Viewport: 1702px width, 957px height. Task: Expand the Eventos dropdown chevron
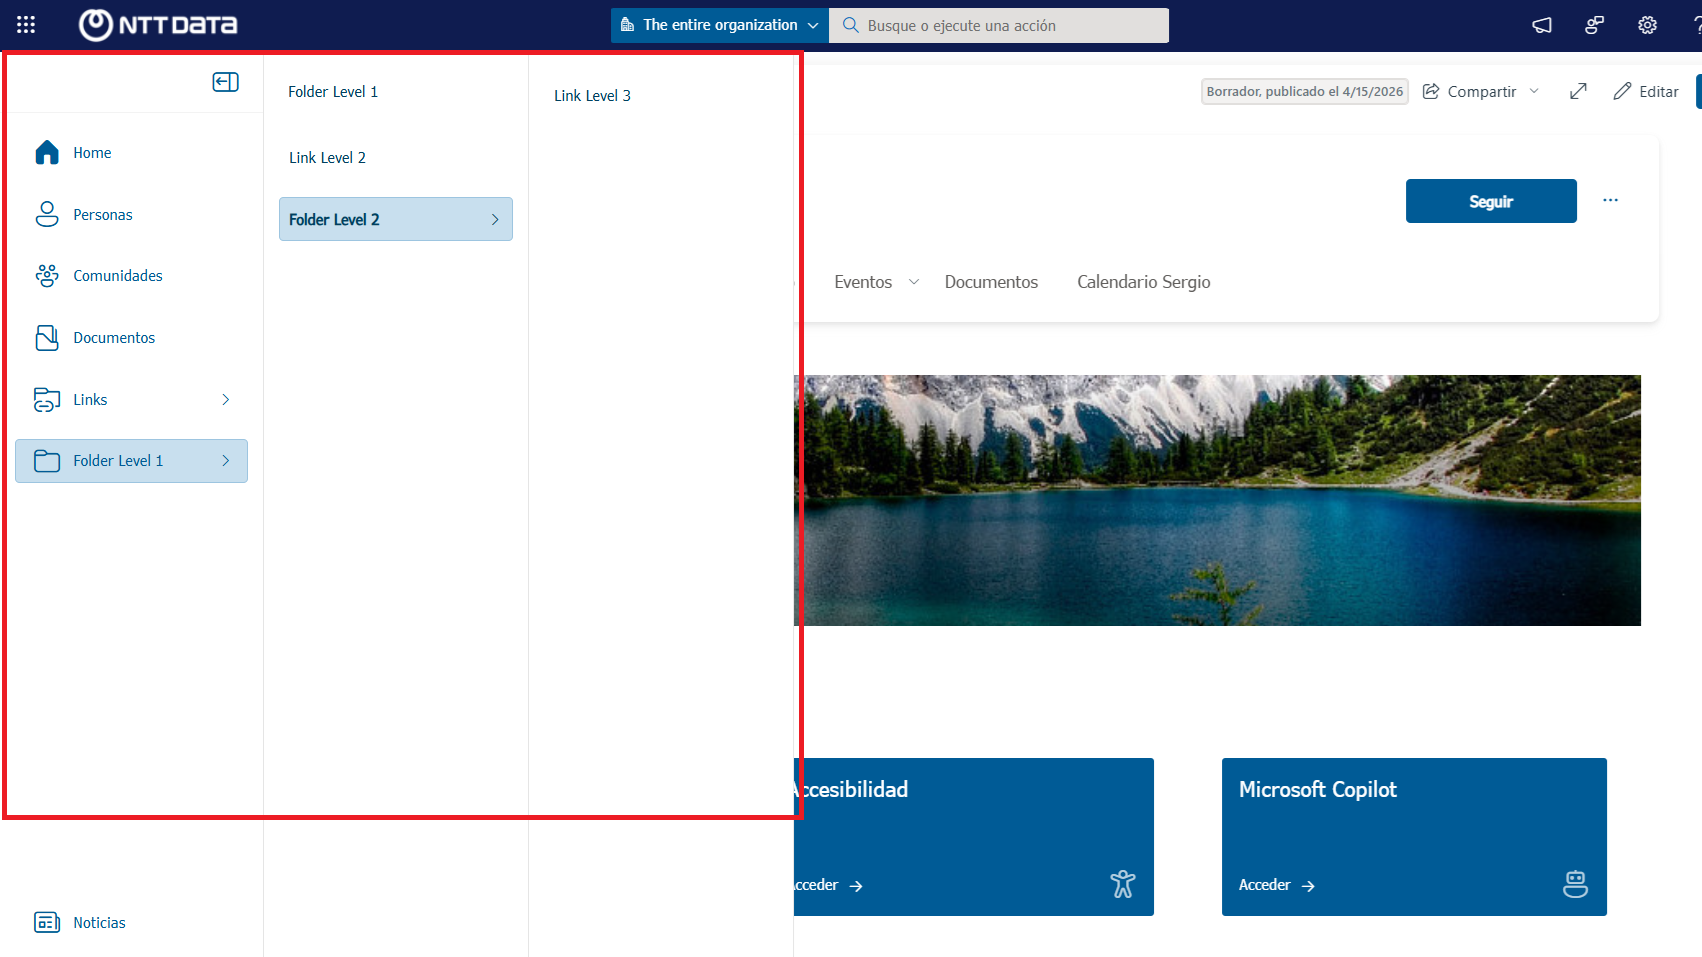[914, 282]
